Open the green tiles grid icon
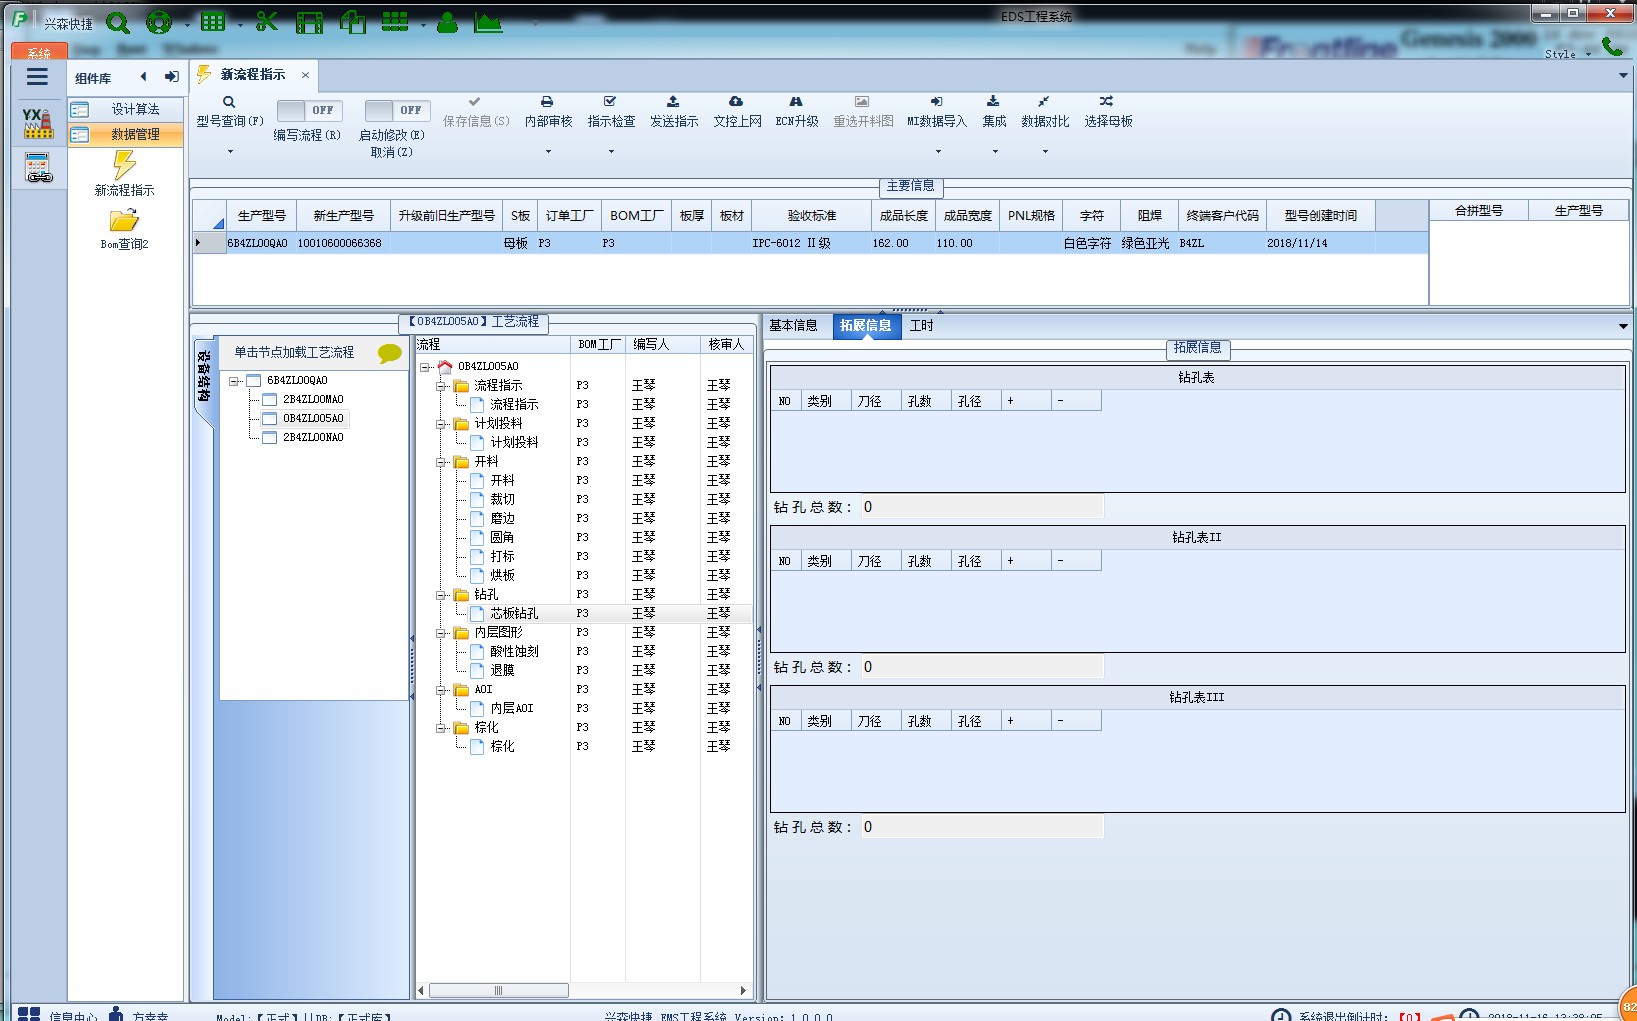The width and height of the screenshot is (1637, 1021). pyautogui.click(x=396, y=22)
